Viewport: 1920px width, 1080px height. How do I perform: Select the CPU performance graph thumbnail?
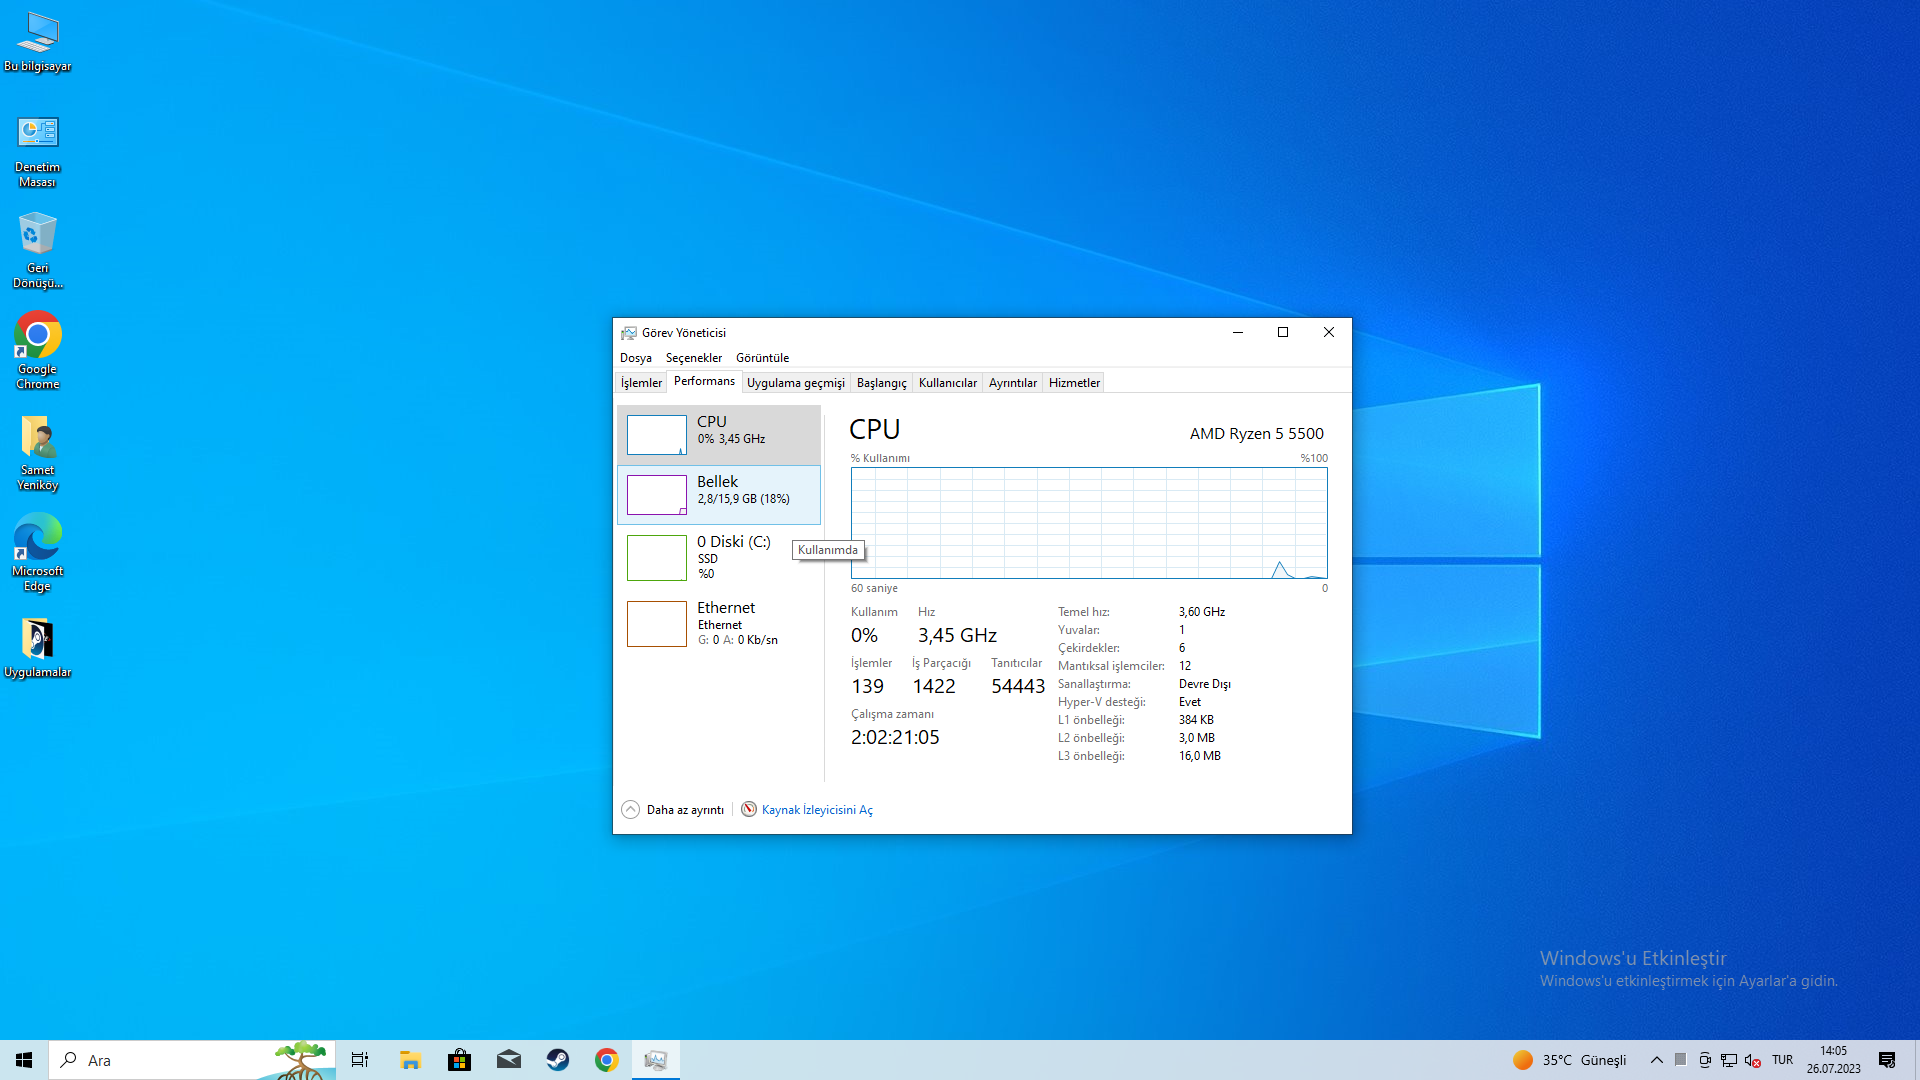(657, 435)
